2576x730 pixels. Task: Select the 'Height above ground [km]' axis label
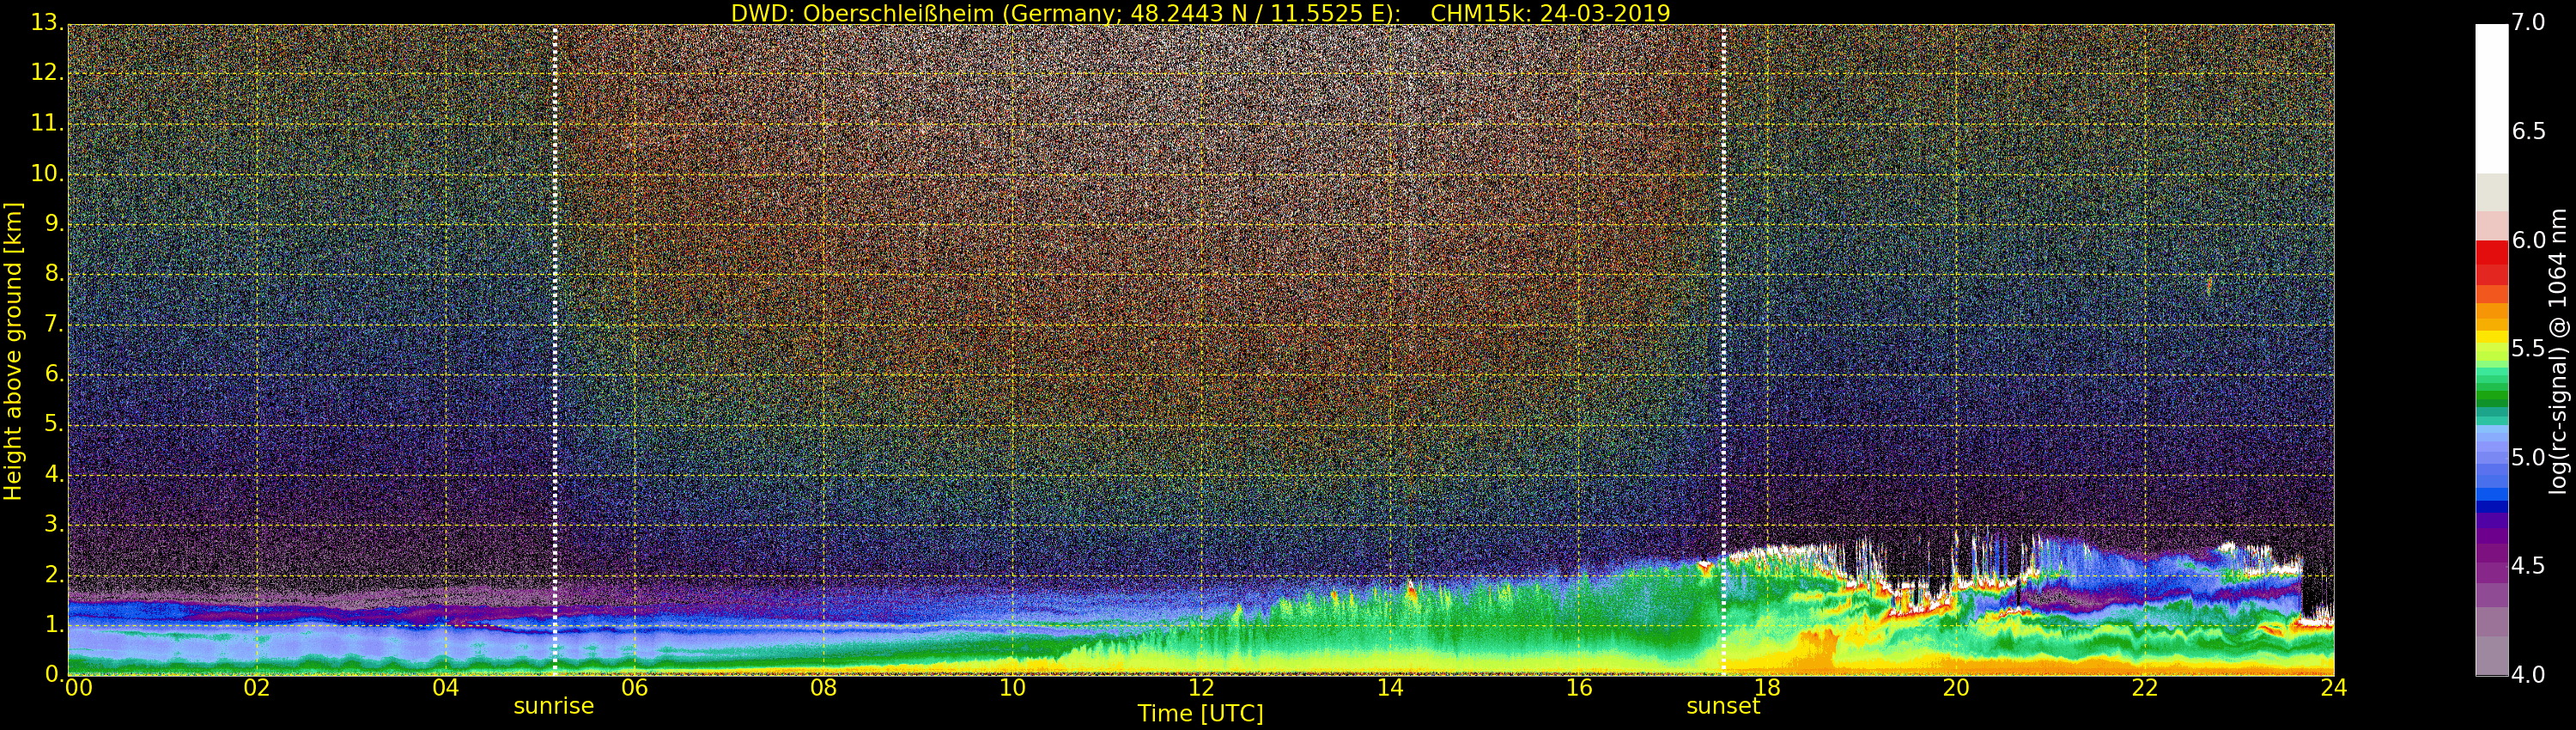(x=13, y=351)
